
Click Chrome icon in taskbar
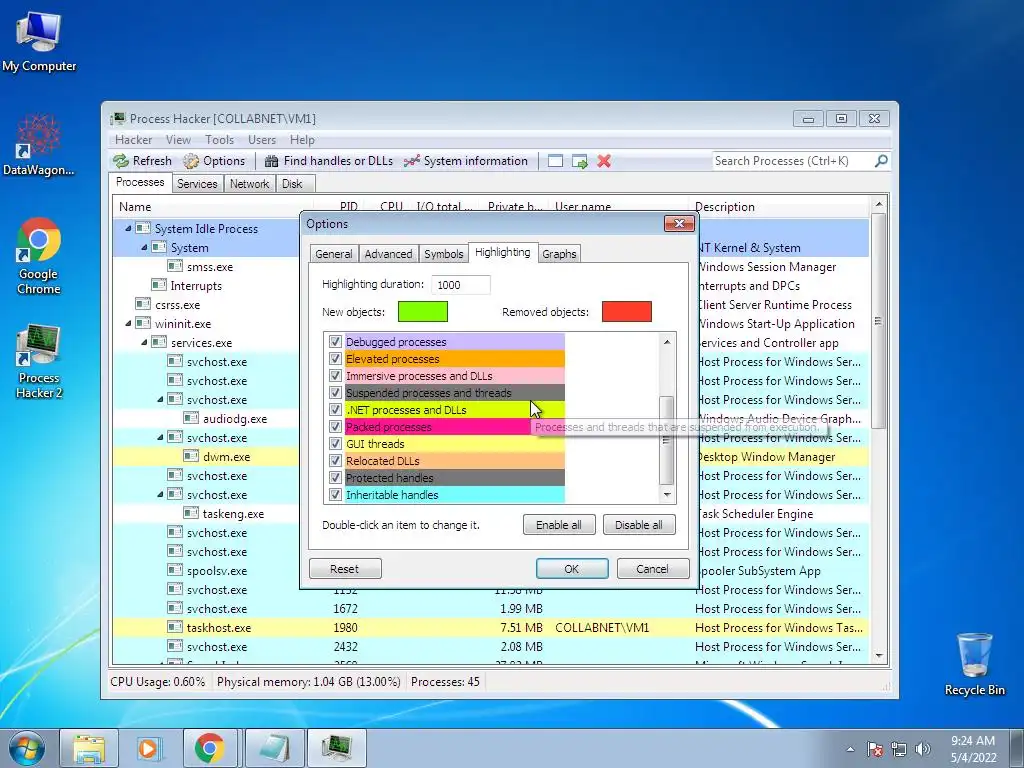point(209,748)
